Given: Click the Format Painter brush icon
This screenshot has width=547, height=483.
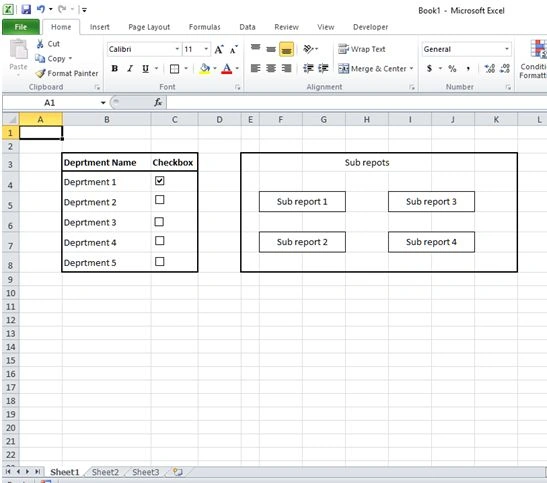Looking at the screenshot, I should click(x=40, y=73).
